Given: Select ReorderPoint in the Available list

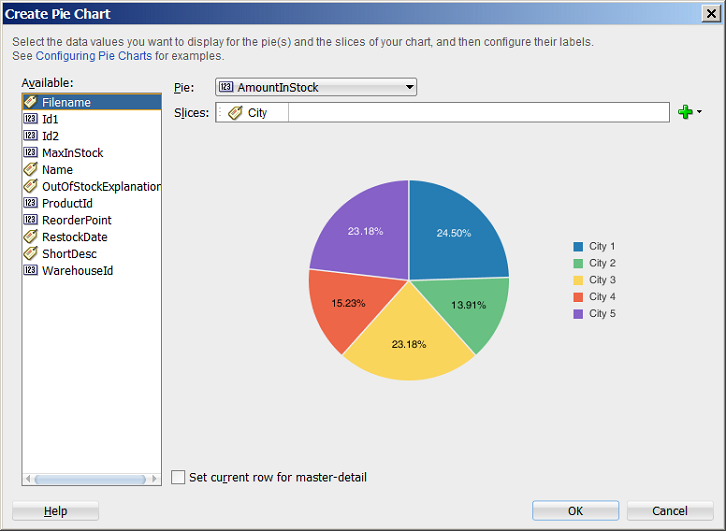Looking at the screenshot, I should pyautogui.click(x=92, y=219).
